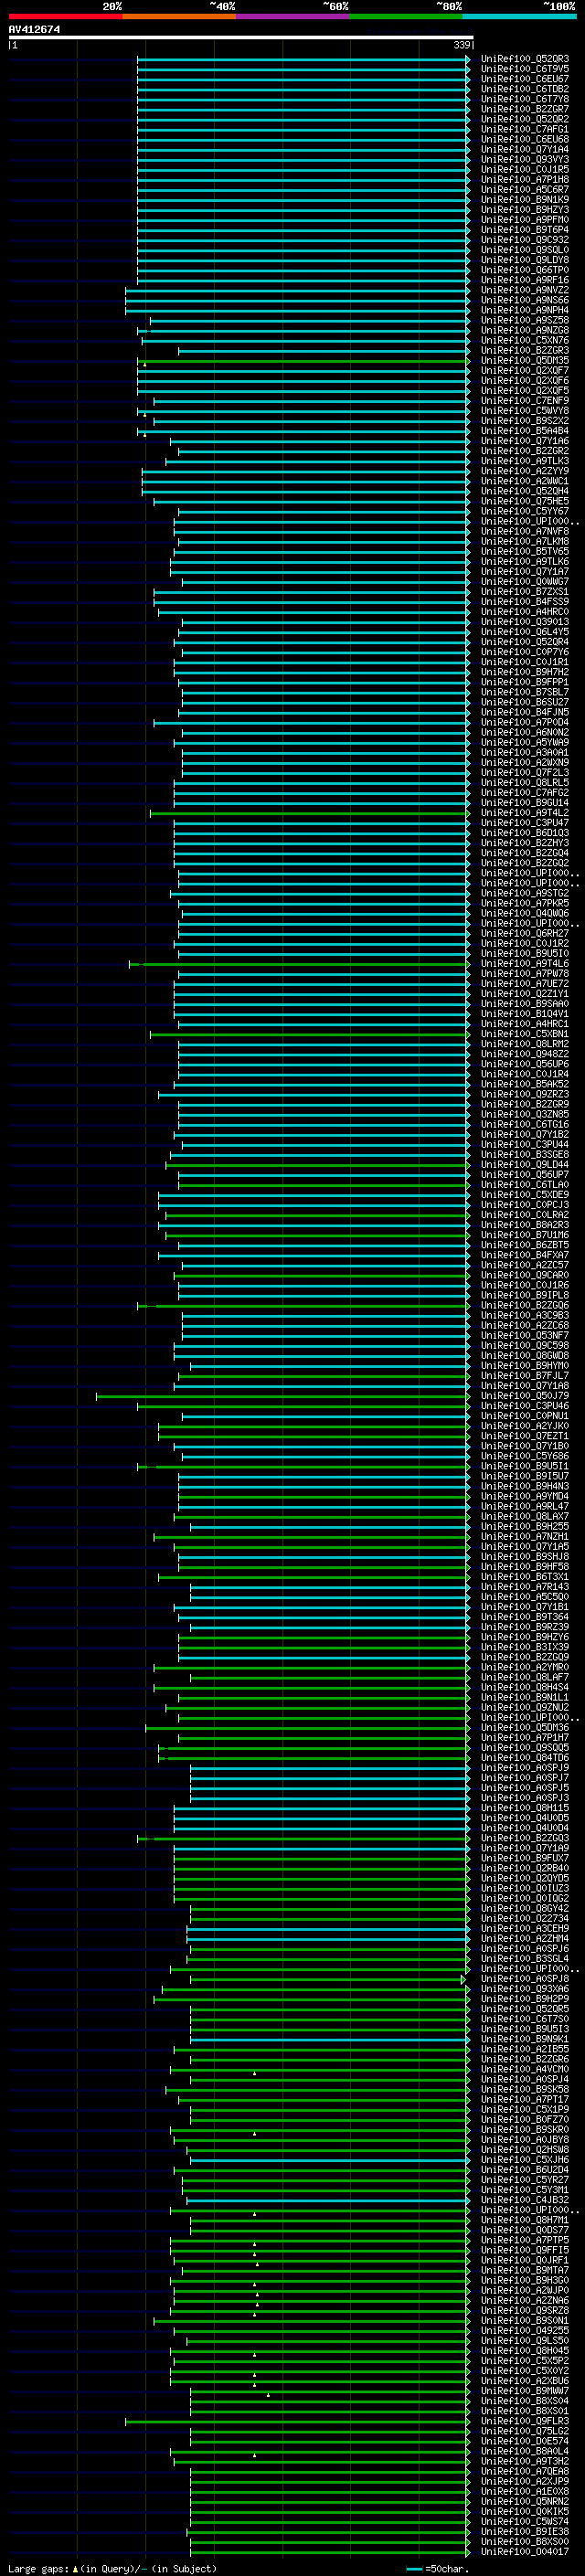Select the UniRef100_B9MTA7 label

click(x=524, y=2270)
